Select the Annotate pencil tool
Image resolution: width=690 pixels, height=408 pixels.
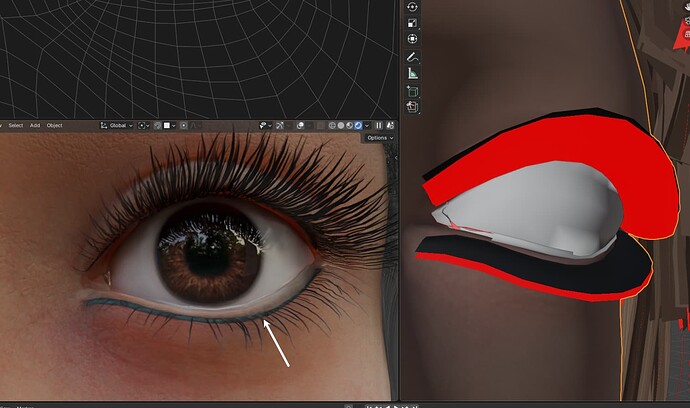point(412,57)
